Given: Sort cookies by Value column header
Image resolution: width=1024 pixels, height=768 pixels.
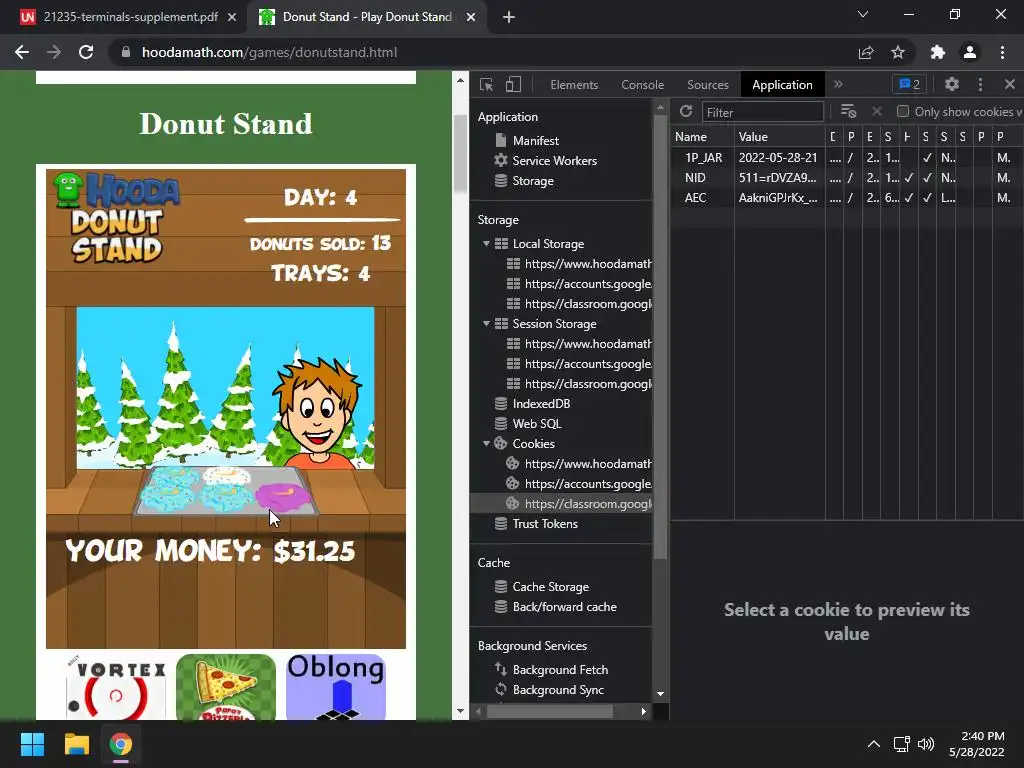Looking at the screenshot, I should click(x=780, y=136).
